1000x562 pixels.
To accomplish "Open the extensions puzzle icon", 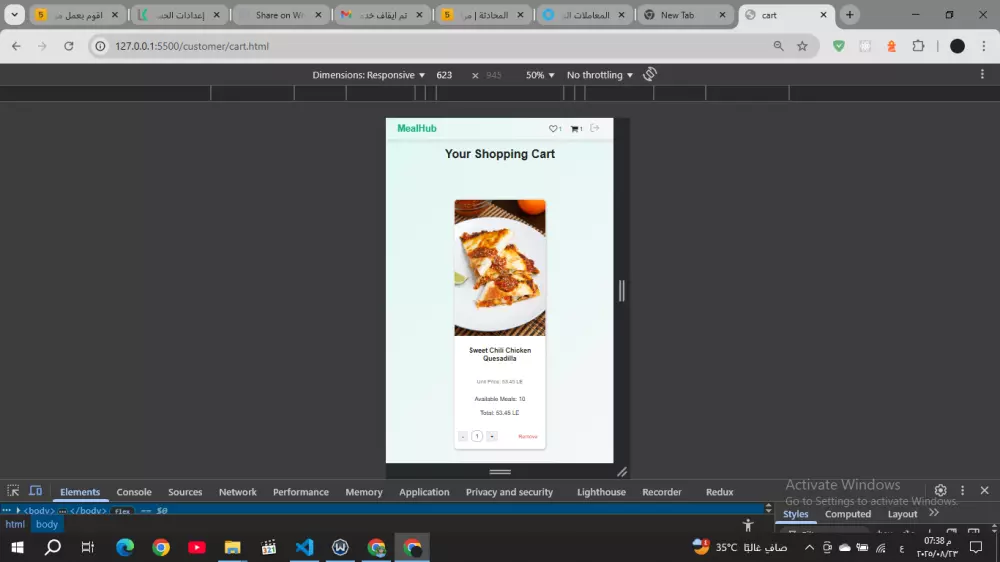I will coord(918,46).
